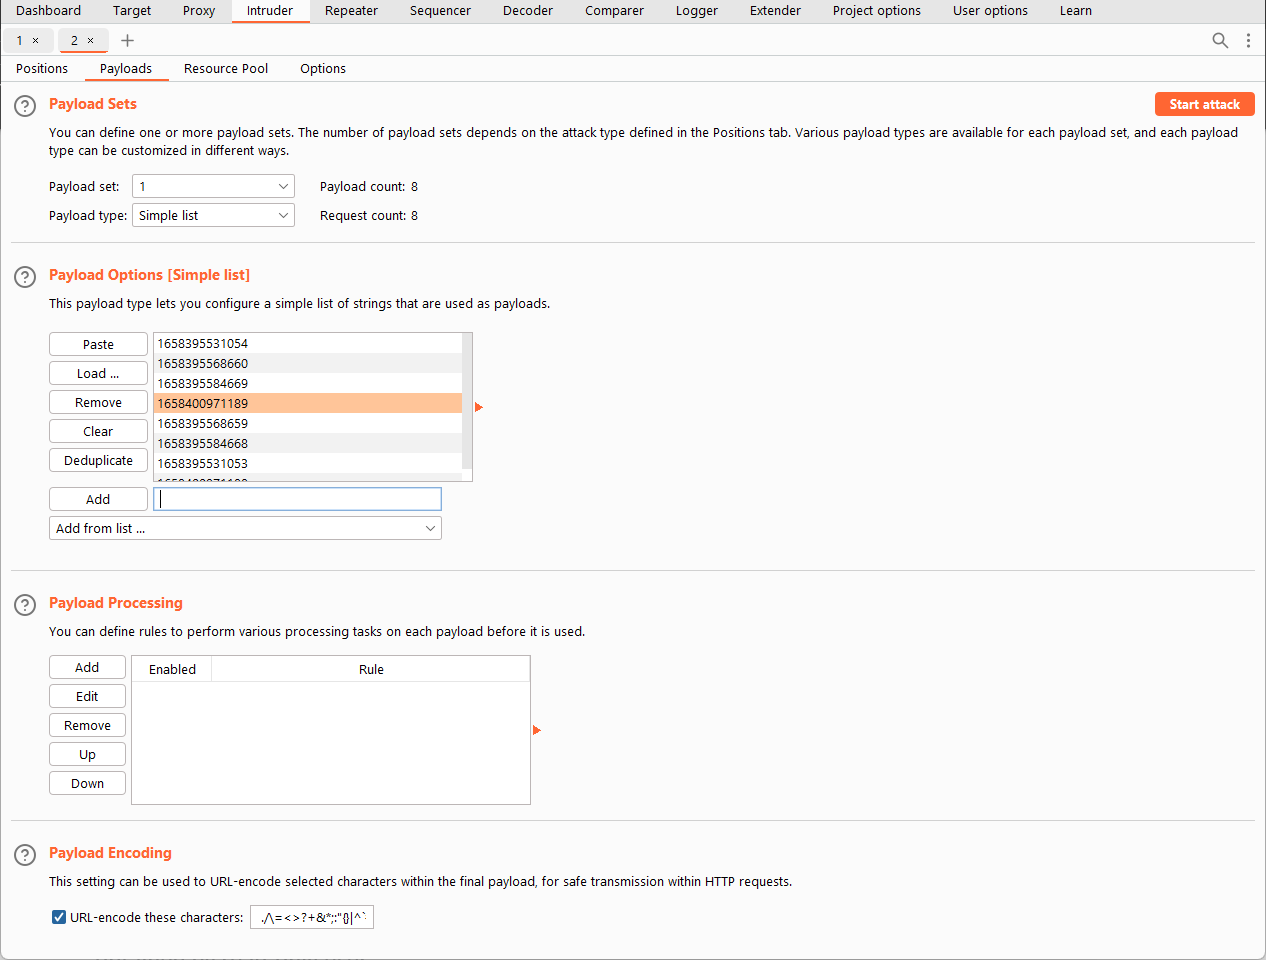1266x960 pixels.
Task: Open the Resource Pool sub-tab
Action: pos(226,69)
